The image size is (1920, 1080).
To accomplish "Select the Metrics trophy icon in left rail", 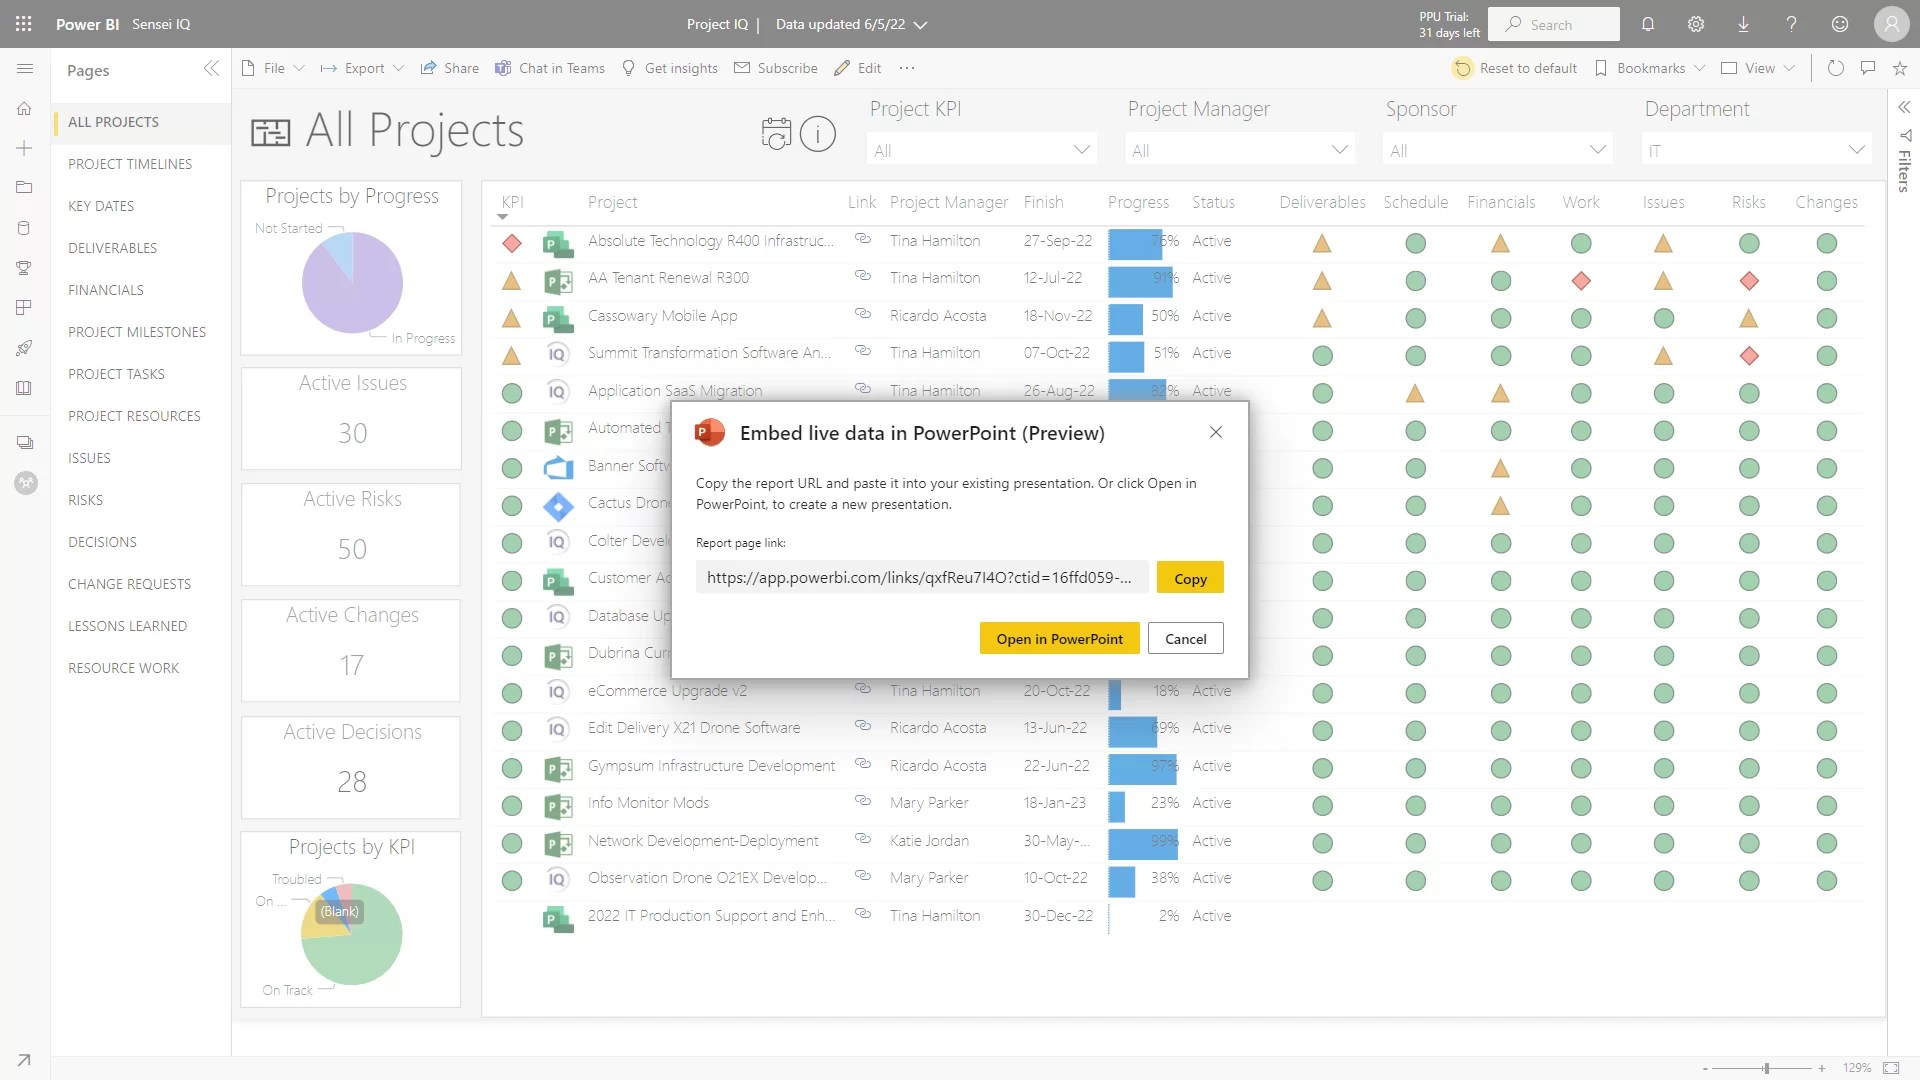I will tap(25, 268).
